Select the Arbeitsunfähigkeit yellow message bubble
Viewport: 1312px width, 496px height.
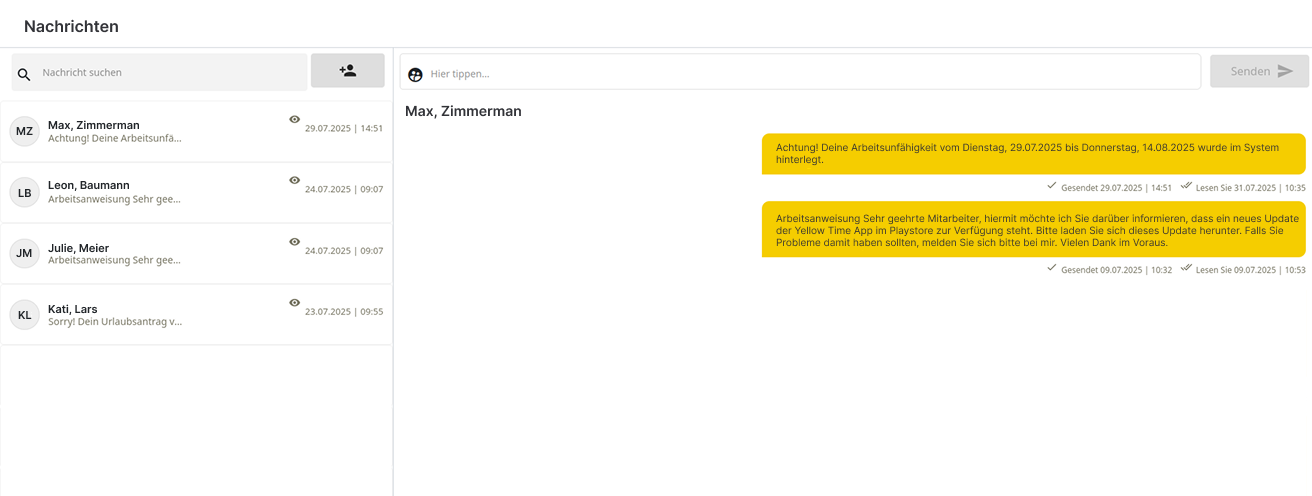pos(1033,154)
